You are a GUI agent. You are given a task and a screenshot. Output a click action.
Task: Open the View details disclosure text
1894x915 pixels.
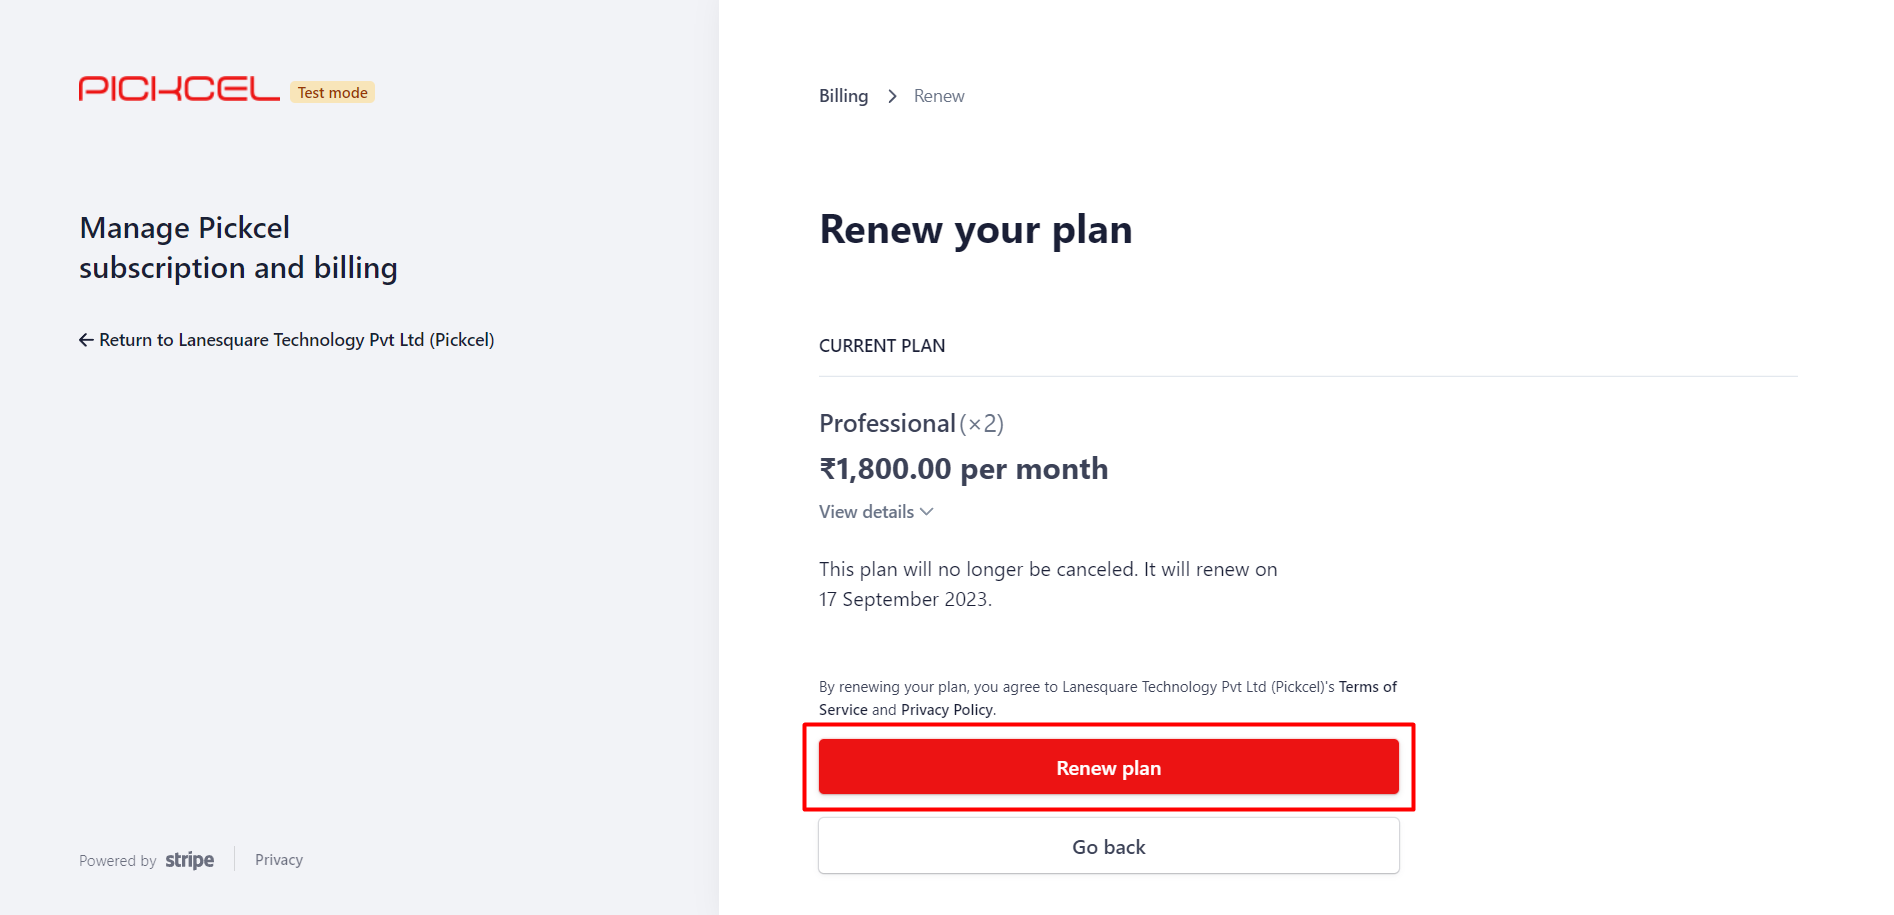point(866,512)
